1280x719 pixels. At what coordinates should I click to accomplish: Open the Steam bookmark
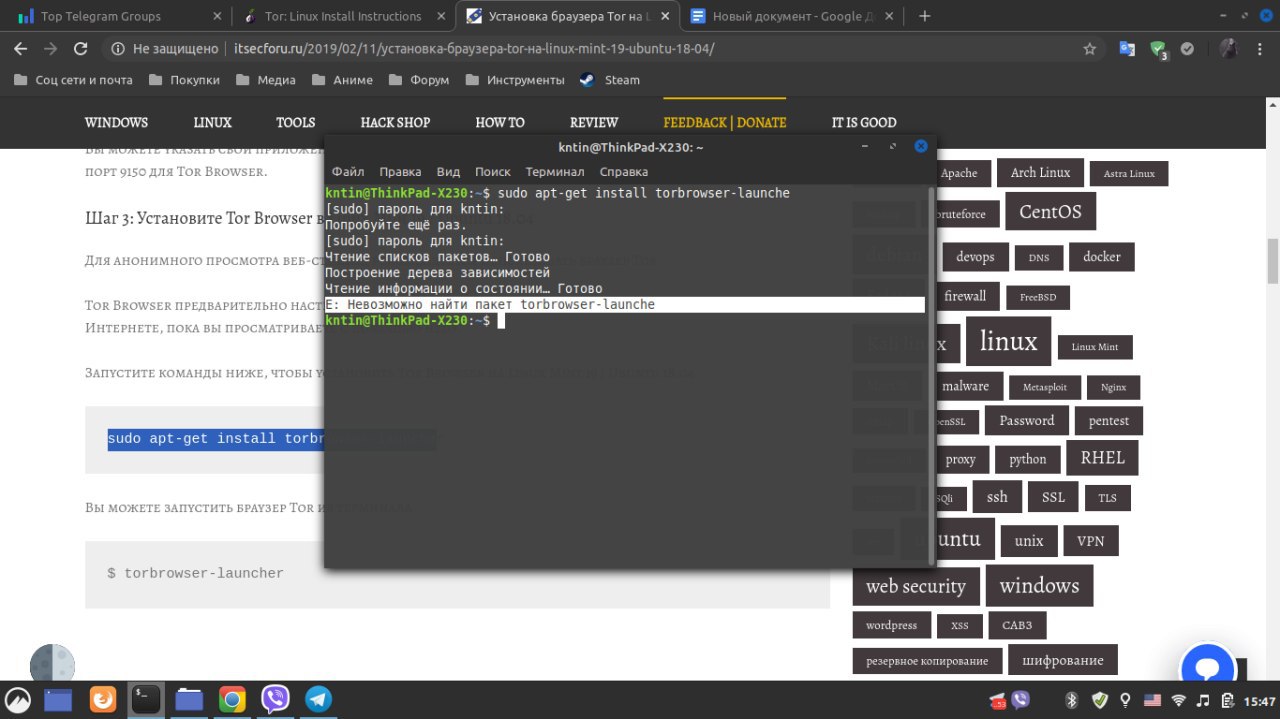(608, 80)
